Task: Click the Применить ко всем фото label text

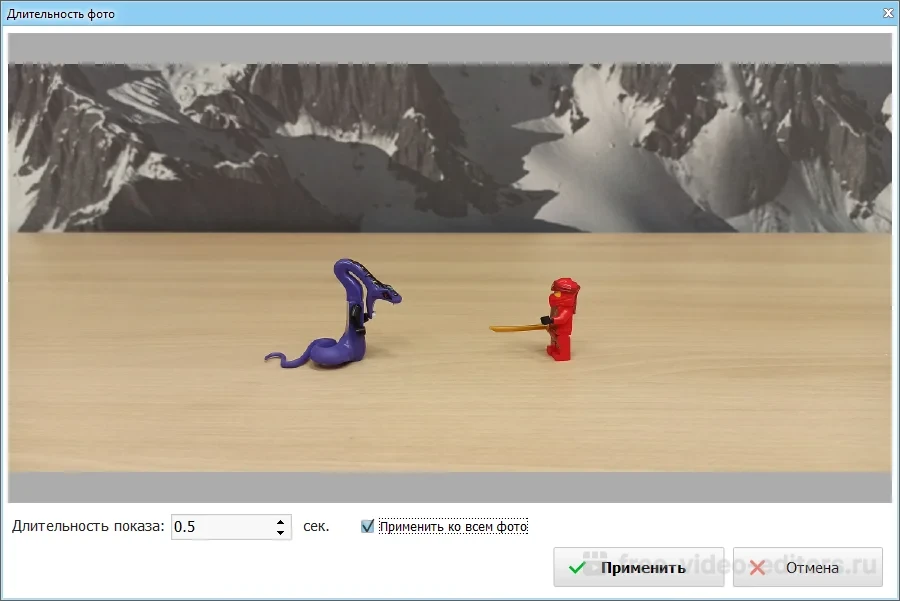Action: (453, 526)
